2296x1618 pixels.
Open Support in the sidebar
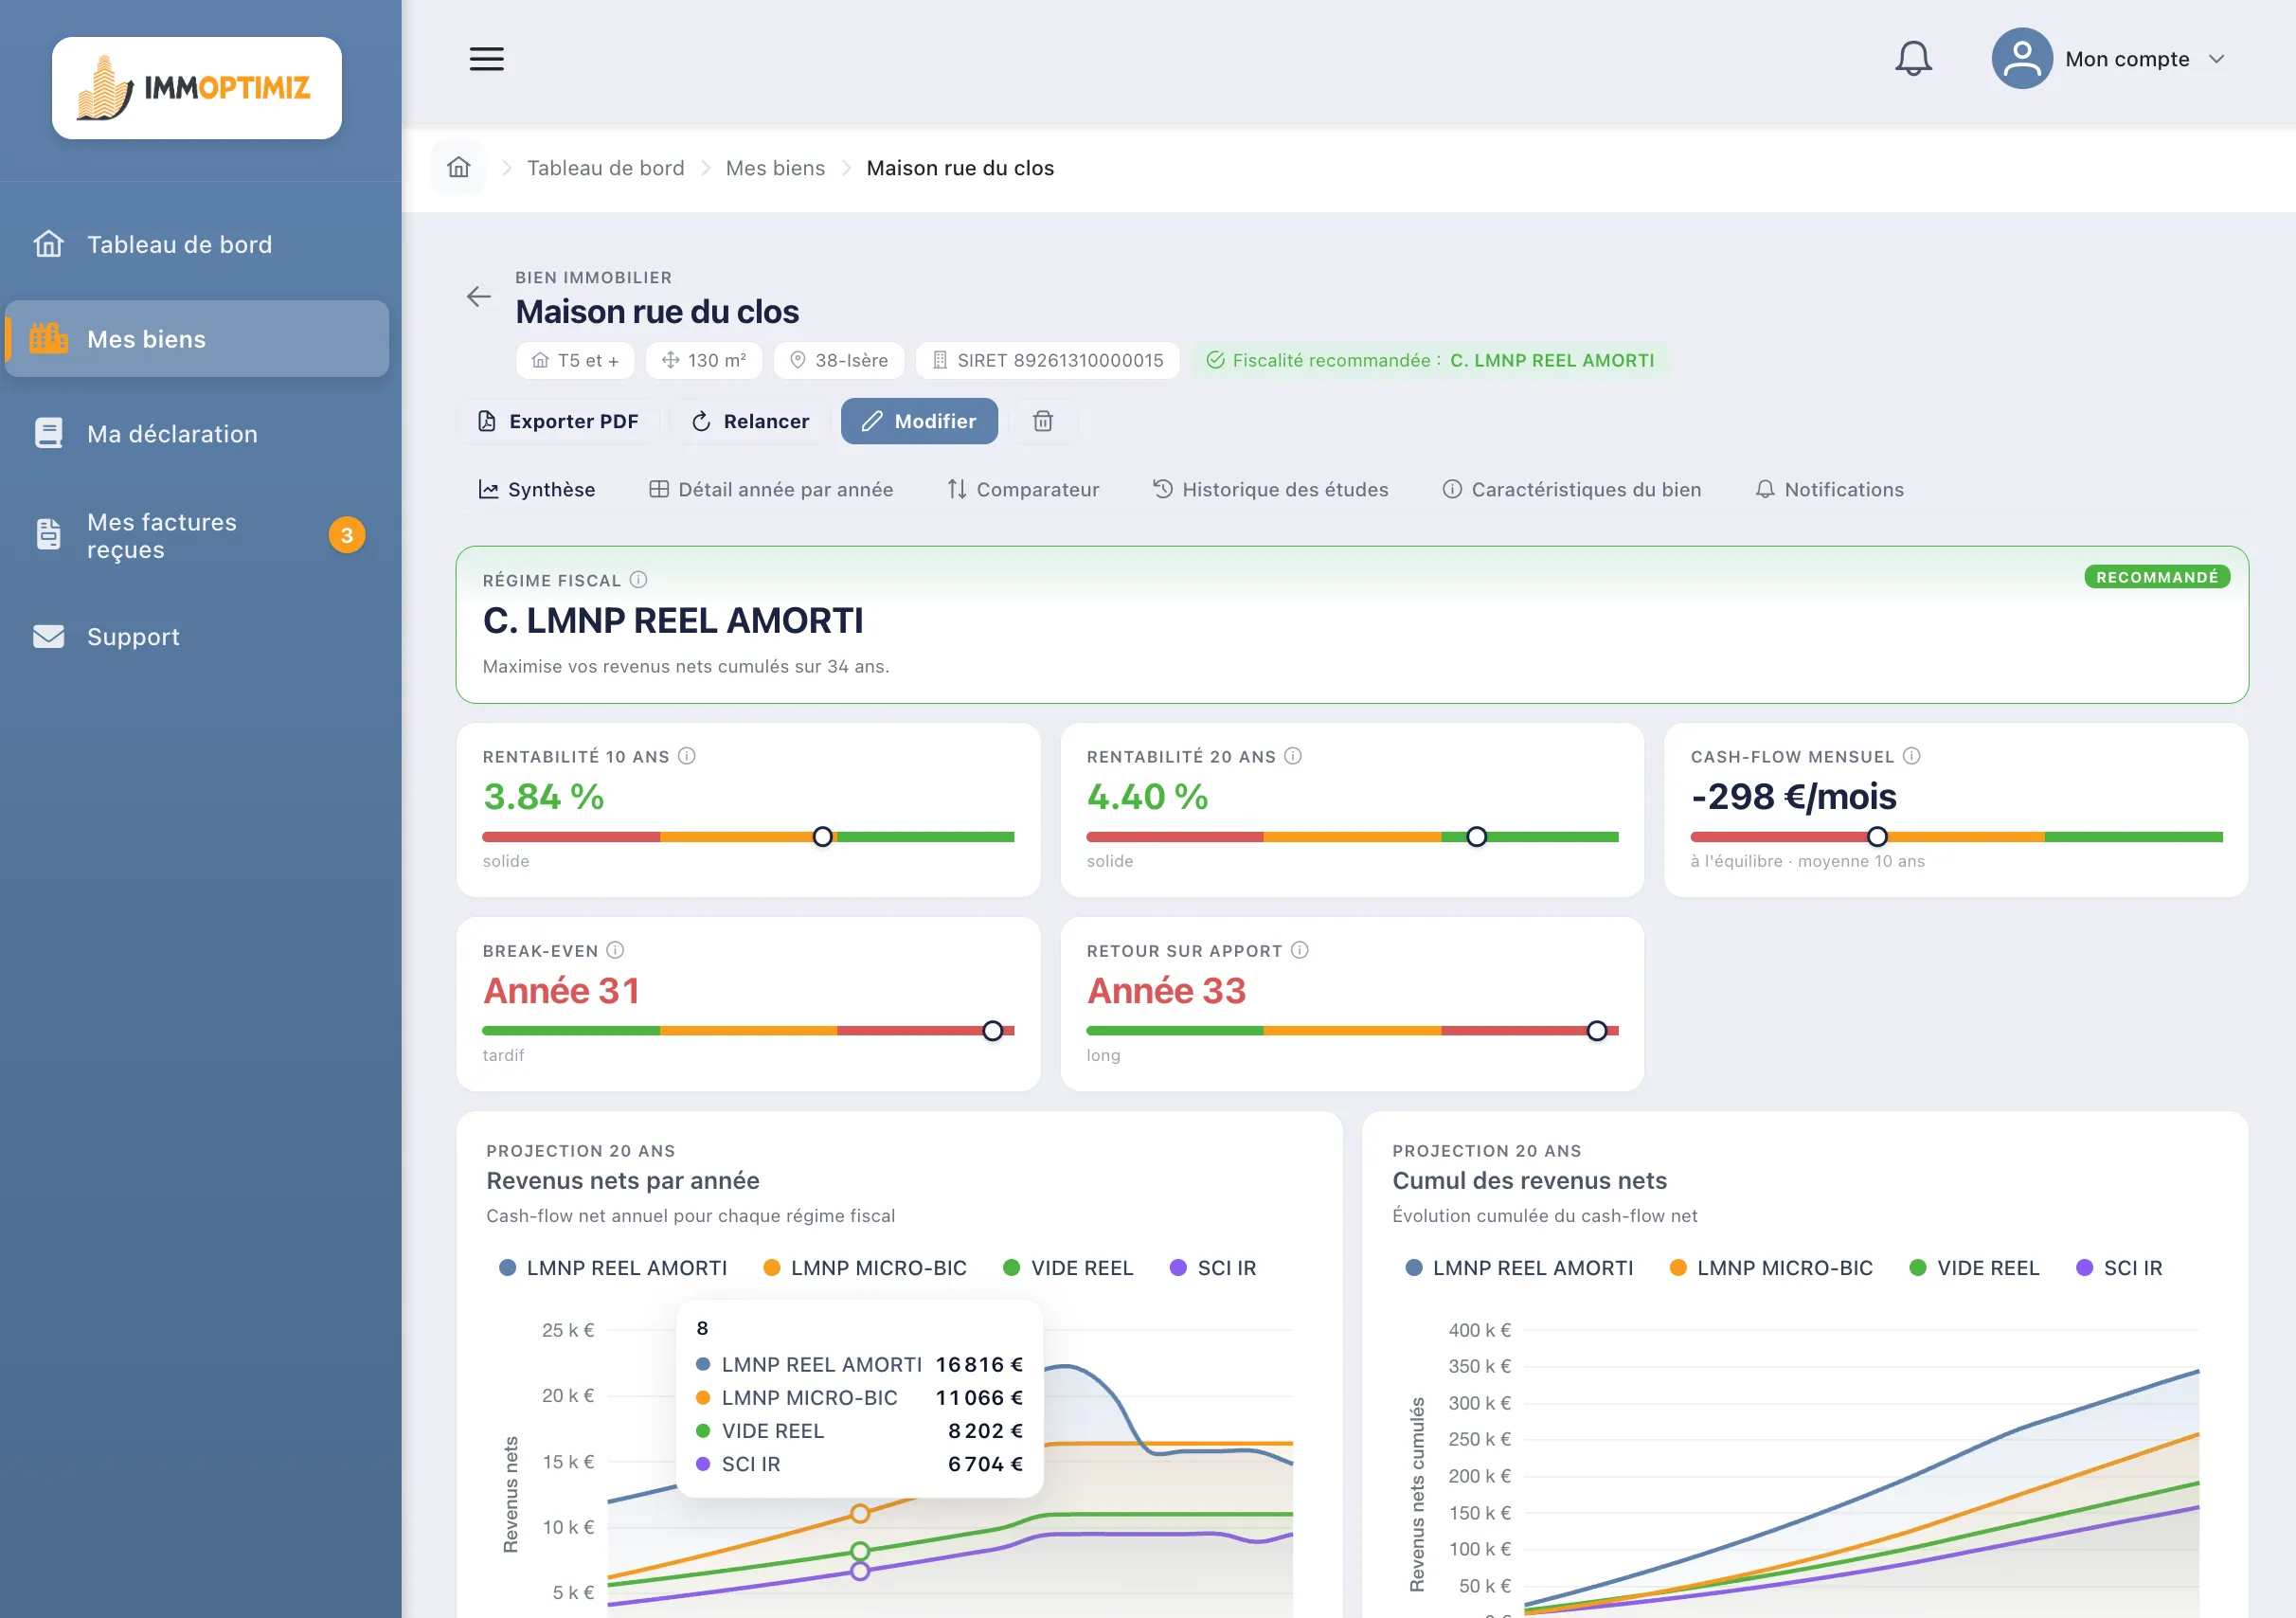pos(197,636)
